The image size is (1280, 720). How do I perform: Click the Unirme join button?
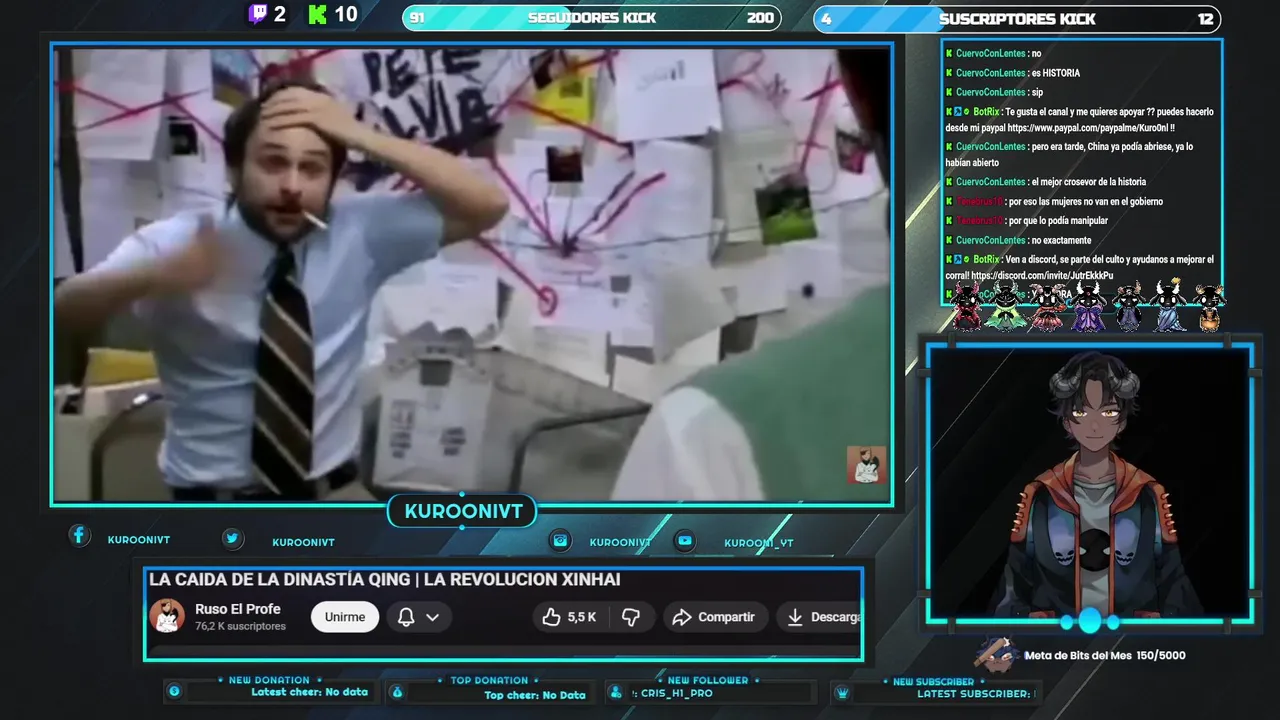(345, 617)
